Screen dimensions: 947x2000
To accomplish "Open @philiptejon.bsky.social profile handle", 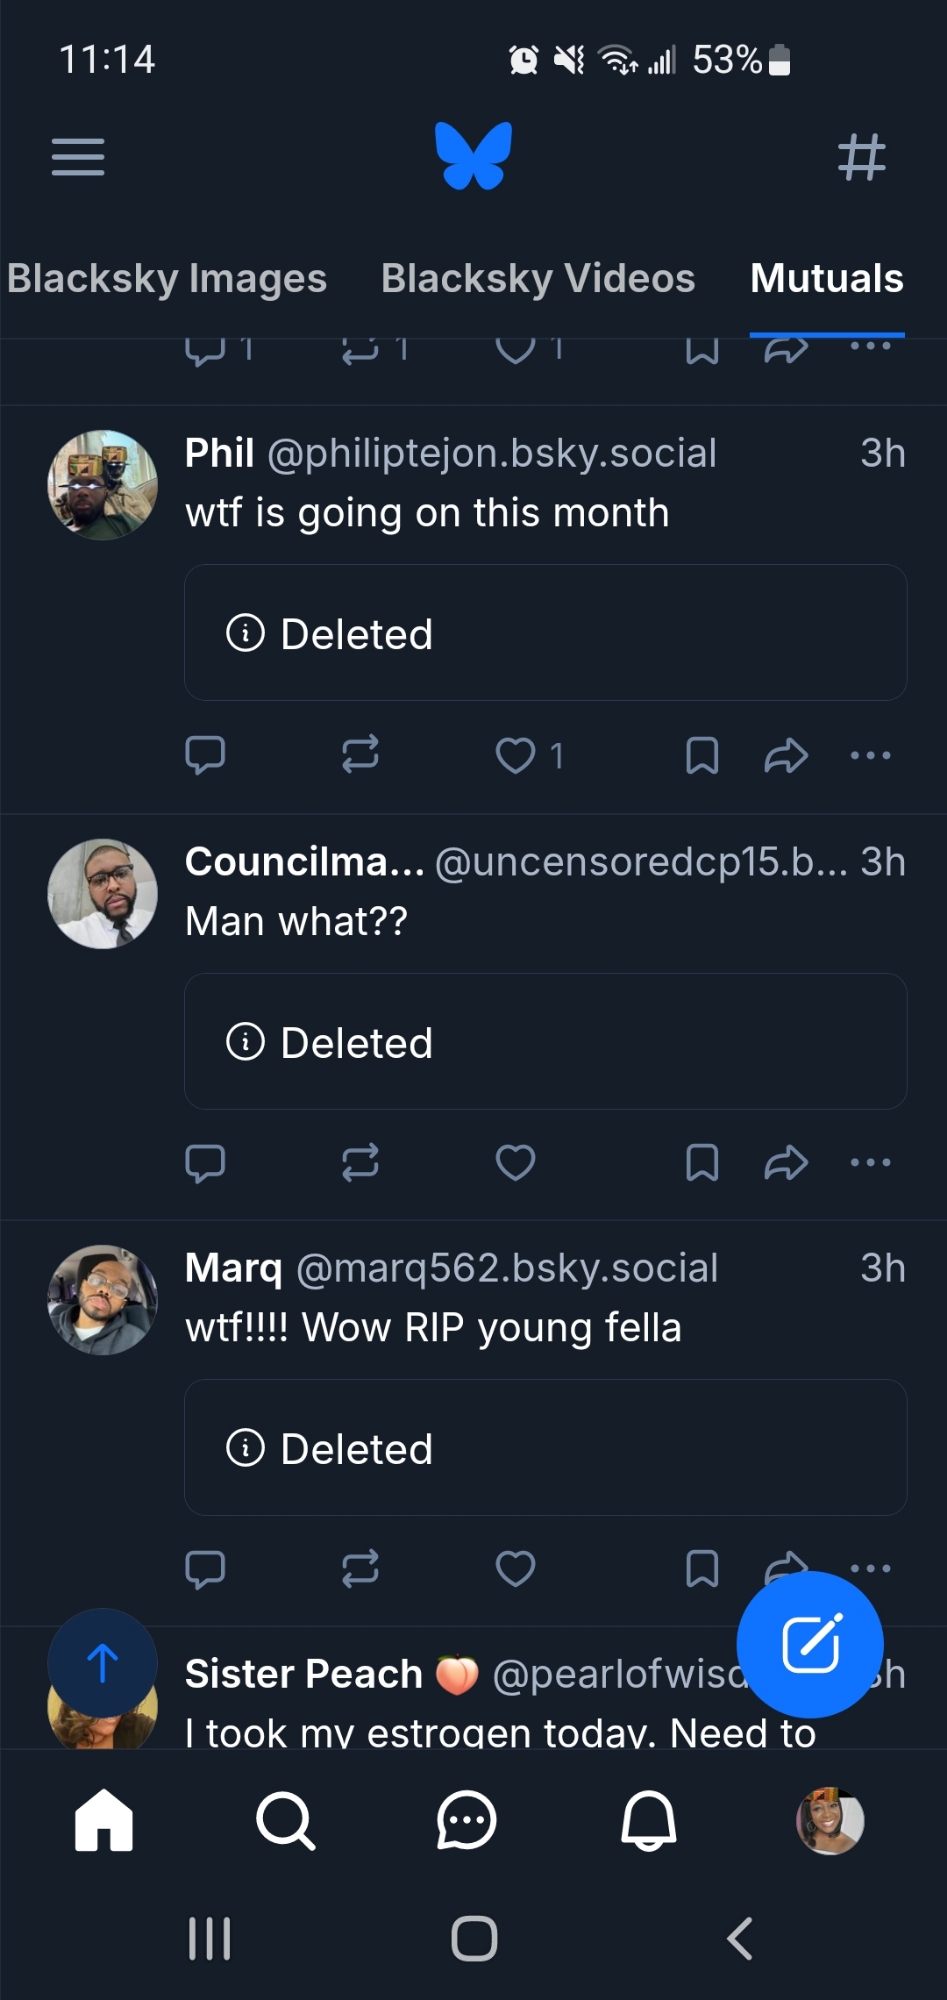I will point(491,453).
